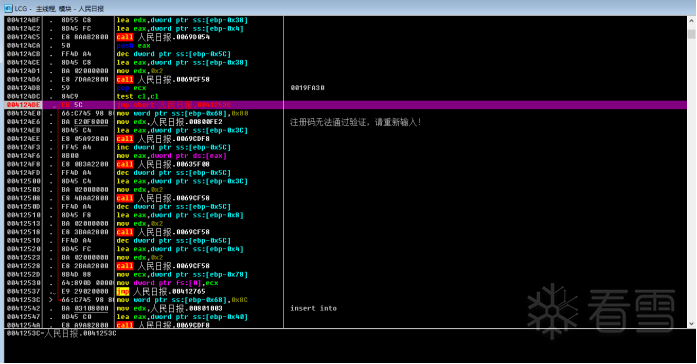697x364 pixels.
Task: Click address 00412AEB row
Action: [x=23, y=130]
